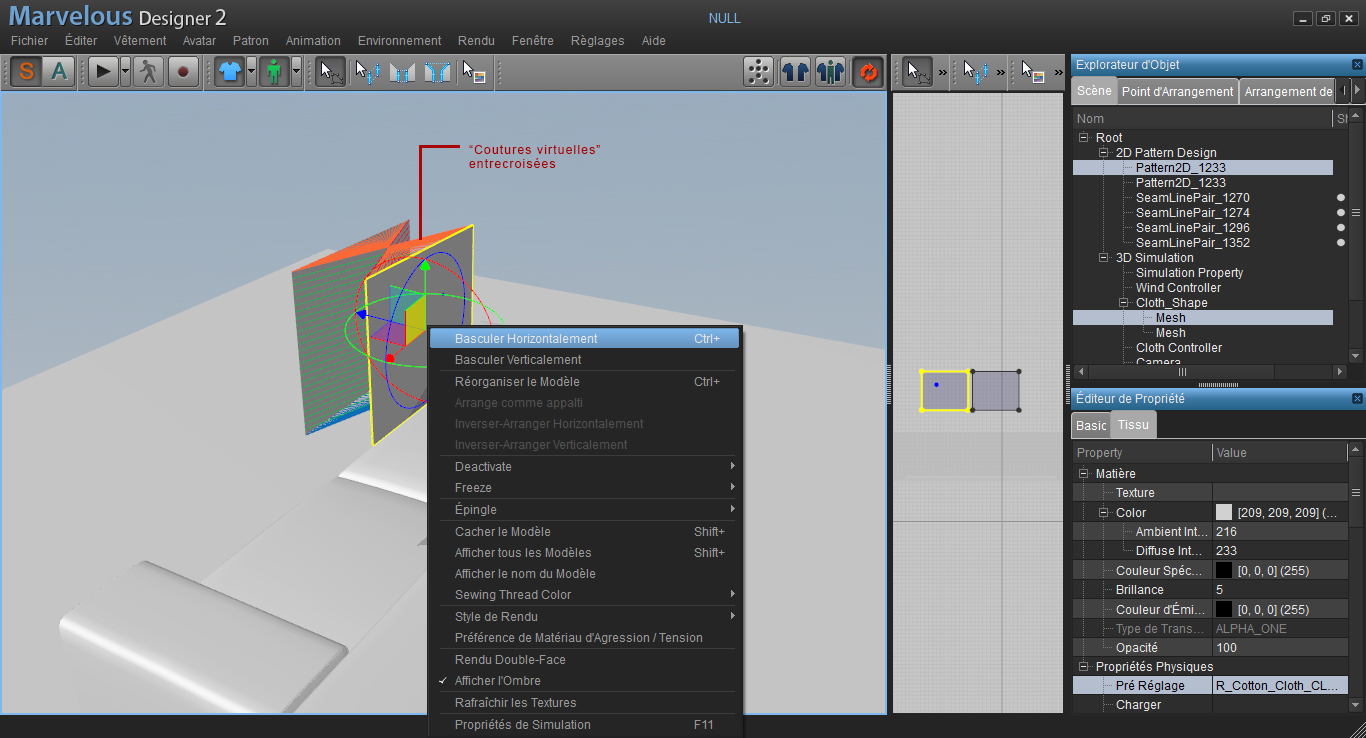Open the Environnement menu
This screenshot has height=738, width=1366.
point(399,41)
